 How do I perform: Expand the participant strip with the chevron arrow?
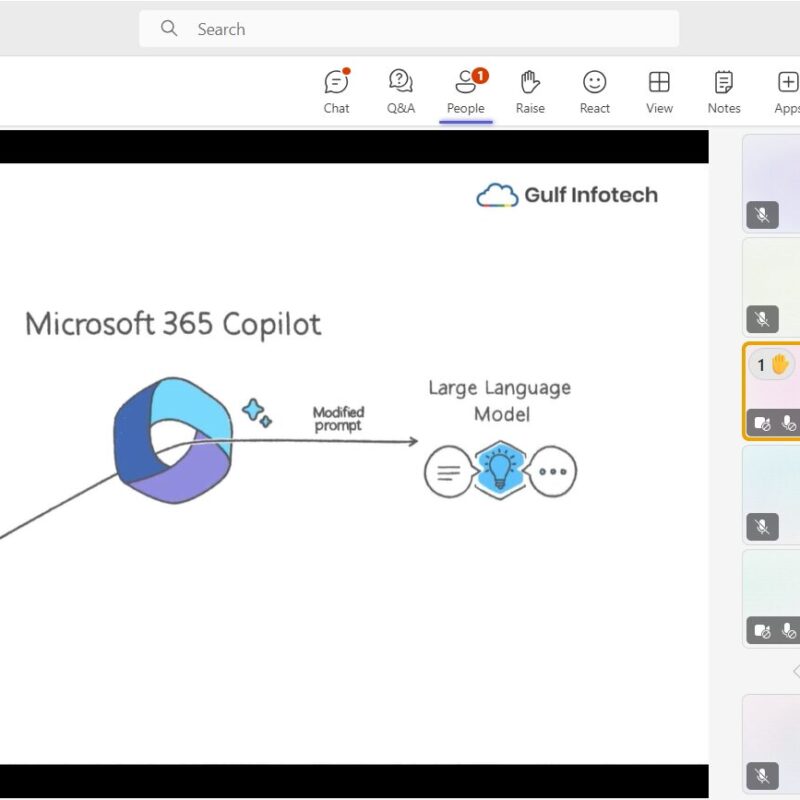point(795,671)
